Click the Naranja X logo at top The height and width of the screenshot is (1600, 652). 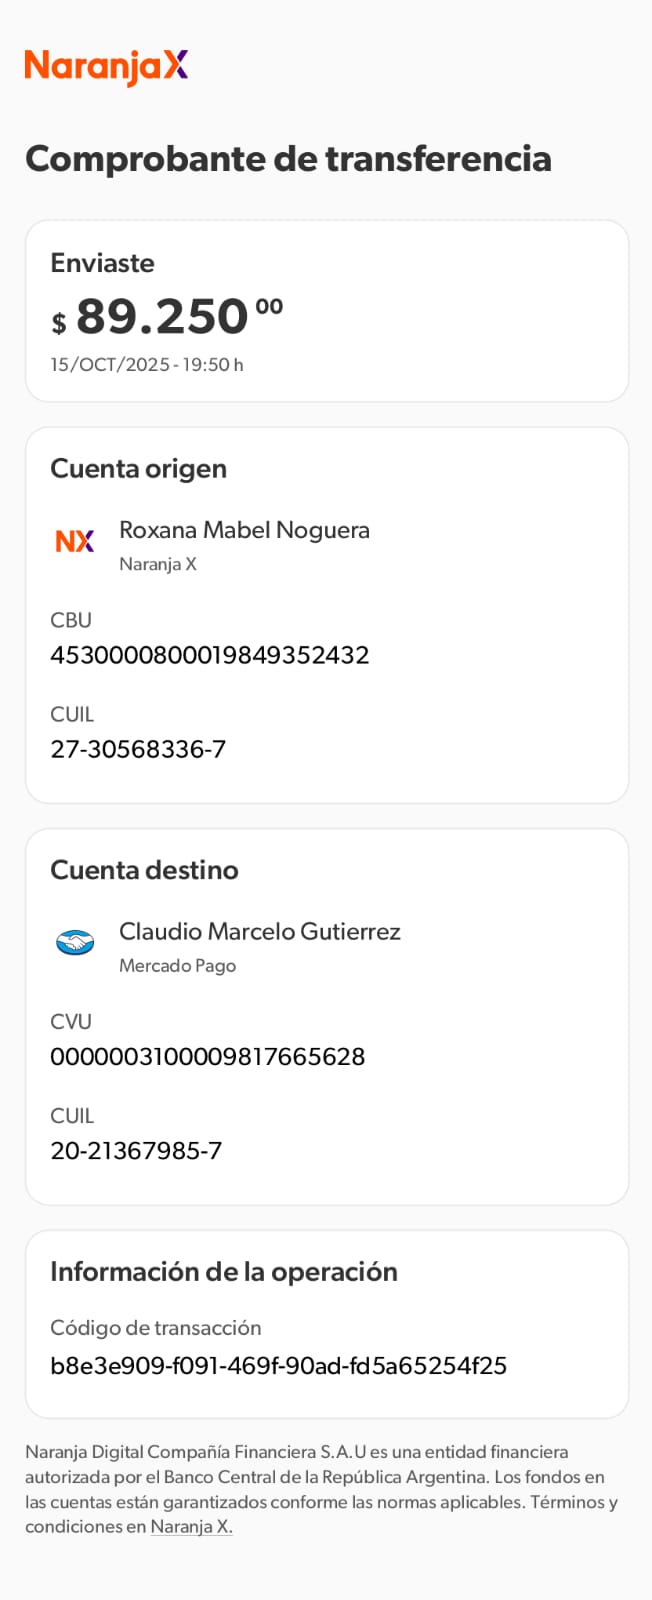click(x=106, y=67)
